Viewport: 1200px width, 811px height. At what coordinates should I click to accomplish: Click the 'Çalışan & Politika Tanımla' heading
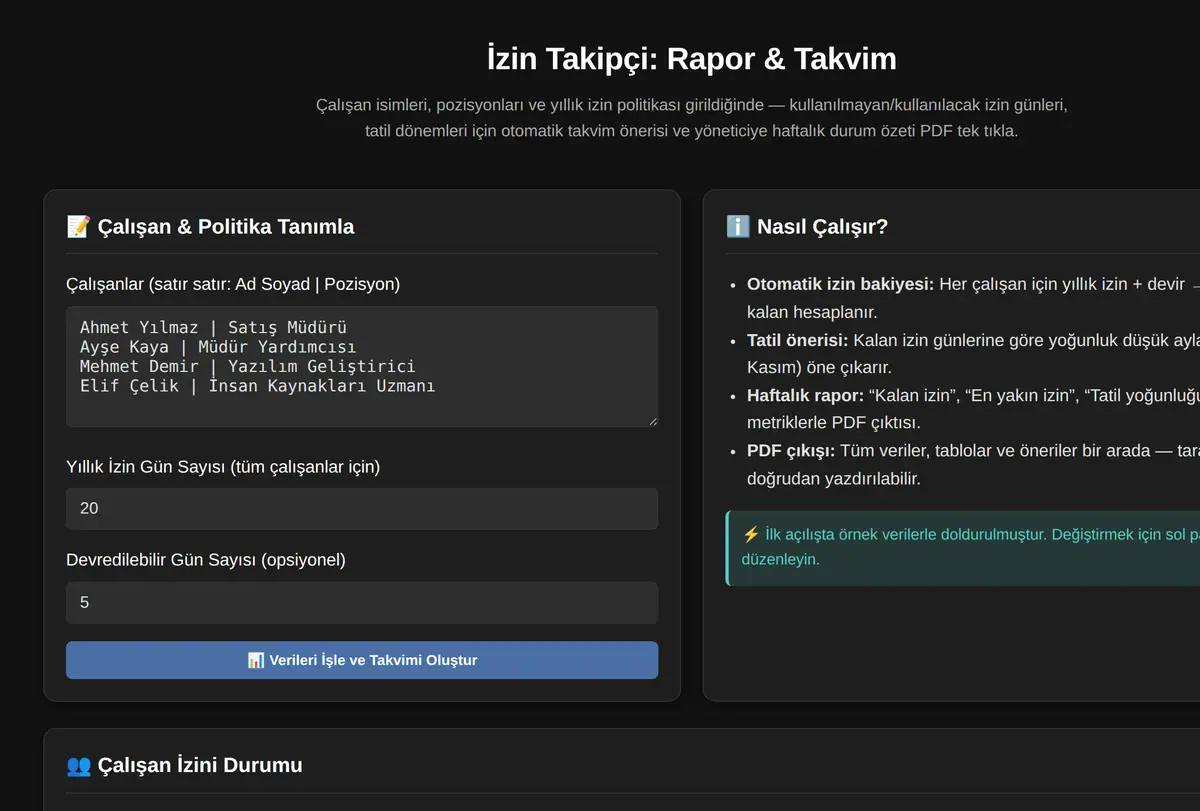point(226,227)
